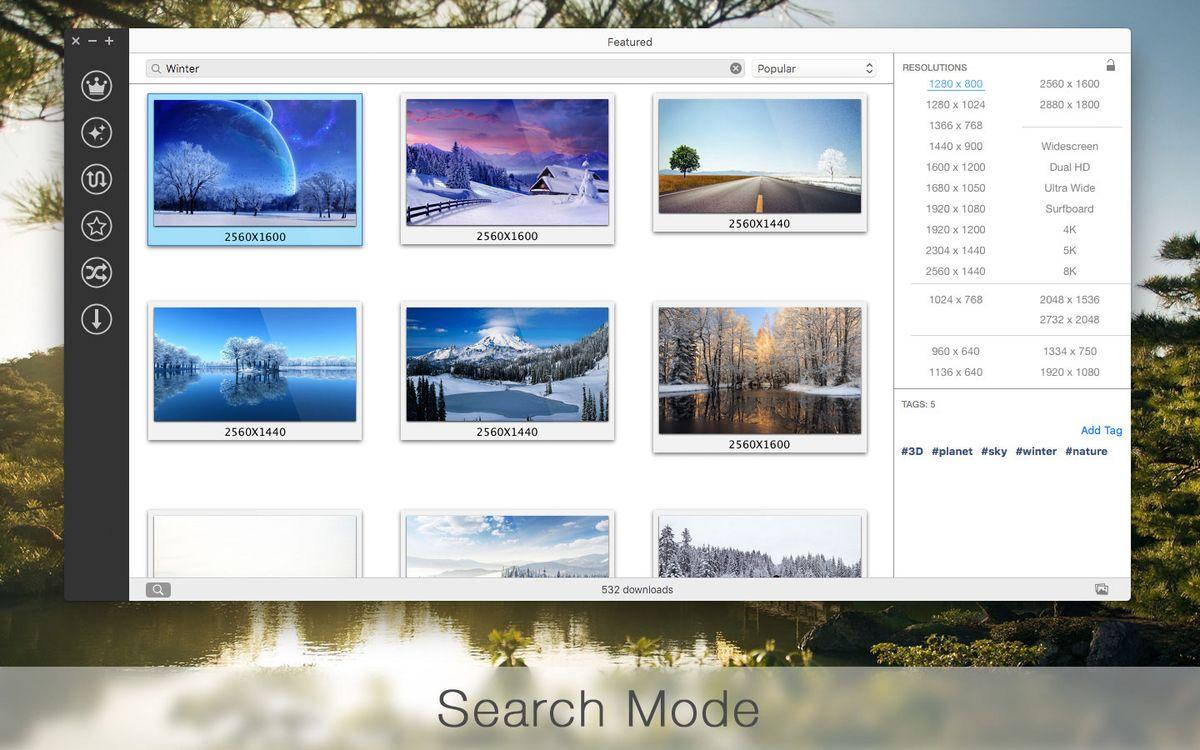The image size is (1200, 750).
Task: Click the Add Tag link
Action: click(x=1101, y=431)
